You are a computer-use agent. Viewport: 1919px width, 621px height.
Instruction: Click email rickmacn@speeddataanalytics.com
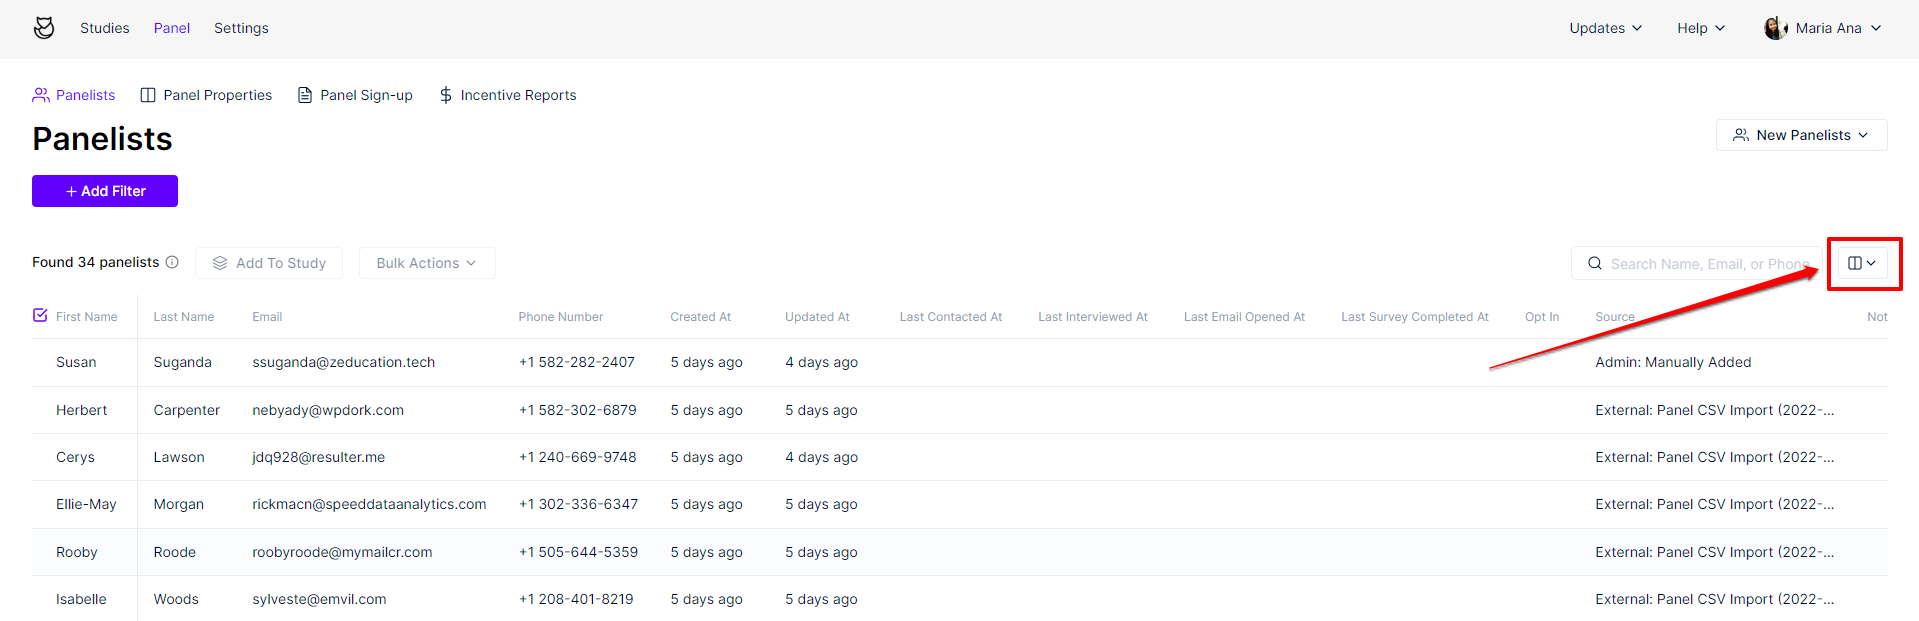coord(369,504)
